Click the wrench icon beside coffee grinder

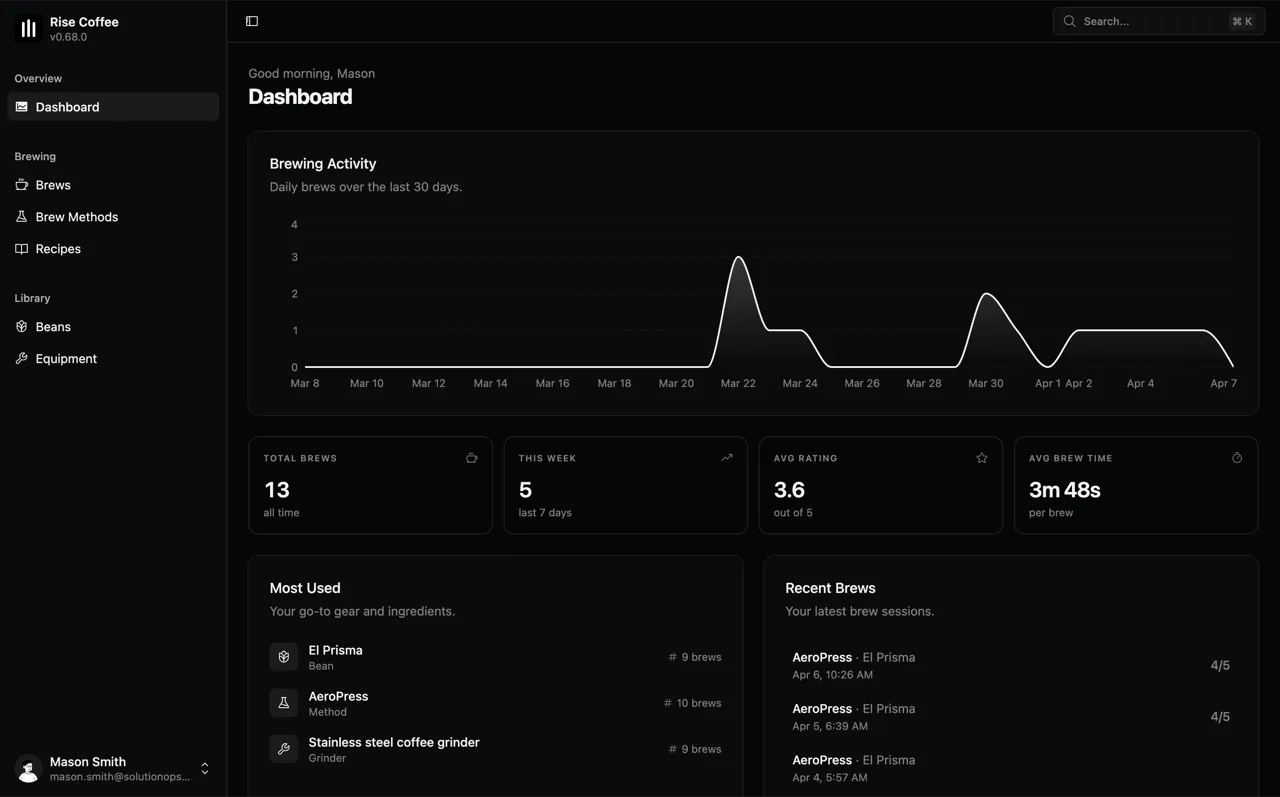click(x=284, y=749)
